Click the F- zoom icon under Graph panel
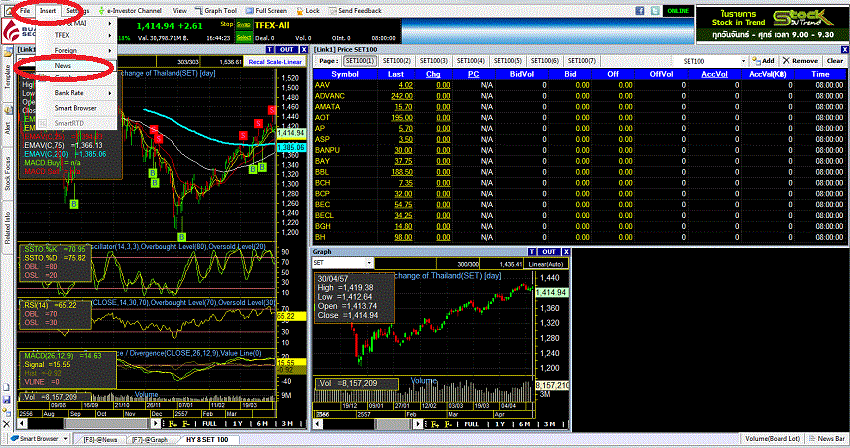The width and height of the screenshot is (850, 448). tap(448, 424)
